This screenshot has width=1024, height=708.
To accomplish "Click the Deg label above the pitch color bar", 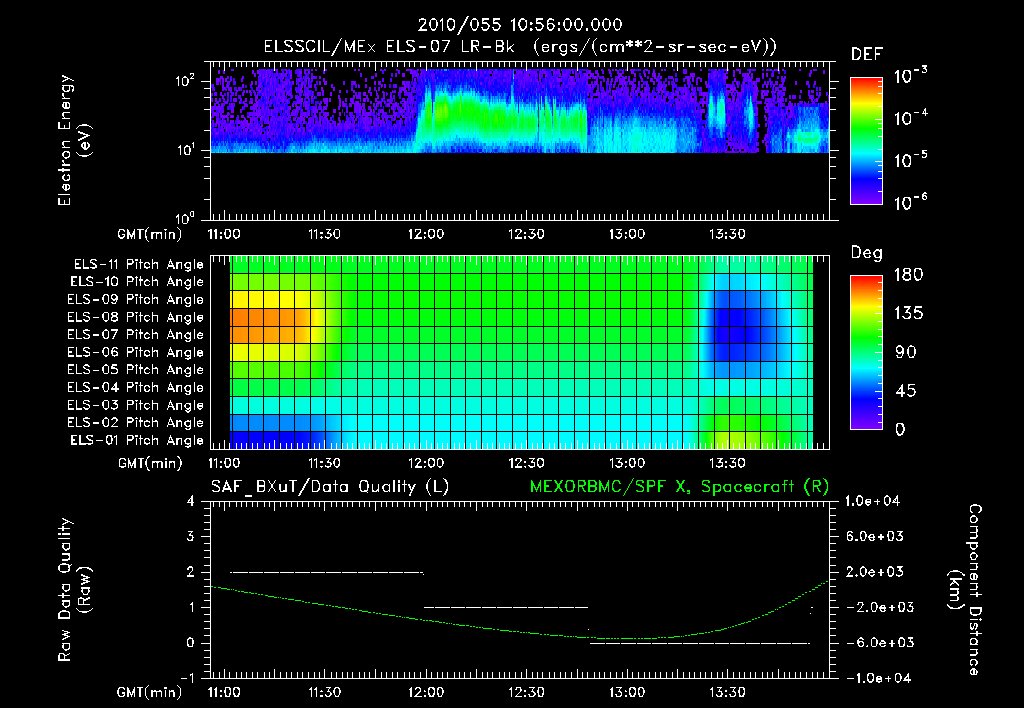I will (866, 253).
